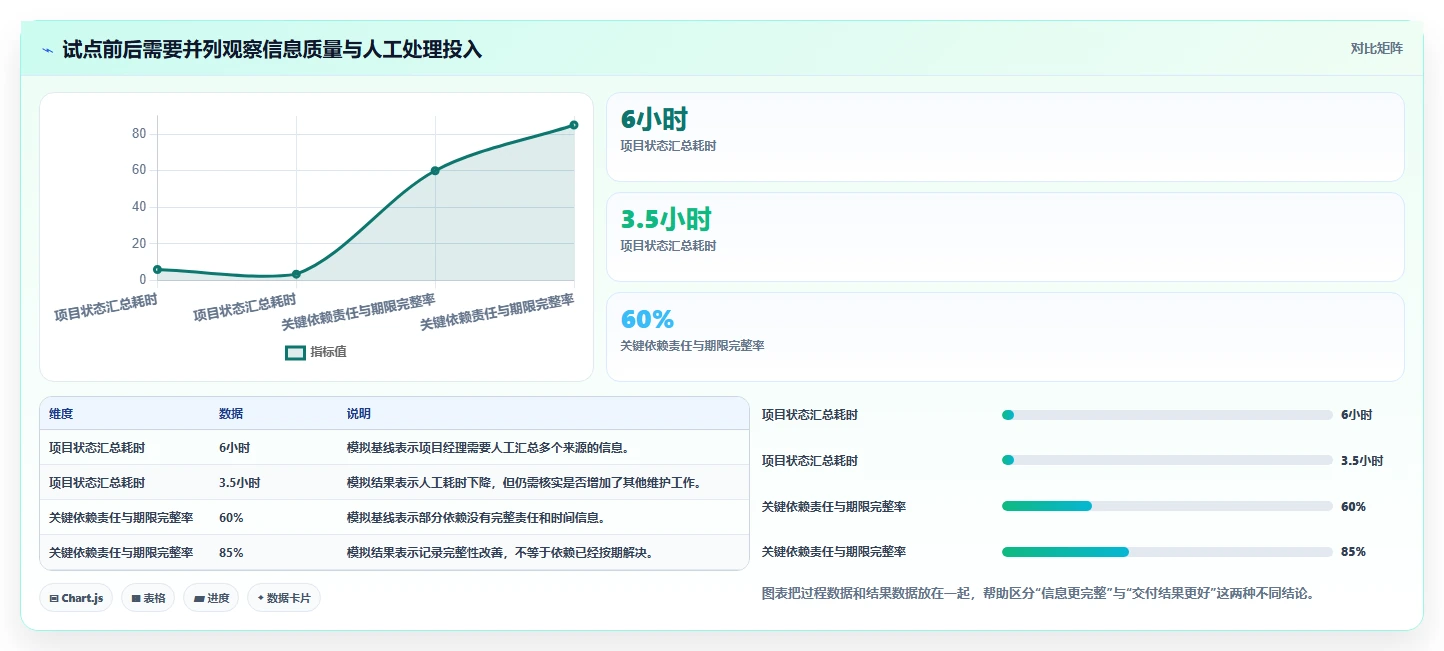Click the progress bar showing 6小时

click(x=1167, y=414)
